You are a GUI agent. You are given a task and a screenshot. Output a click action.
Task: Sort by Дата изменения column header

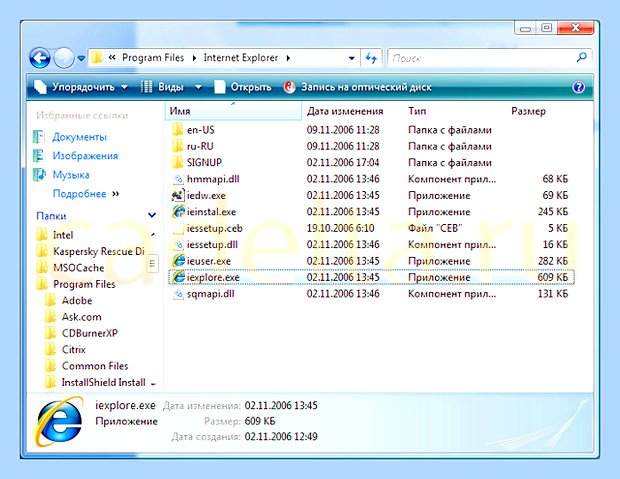coord(345,111)
